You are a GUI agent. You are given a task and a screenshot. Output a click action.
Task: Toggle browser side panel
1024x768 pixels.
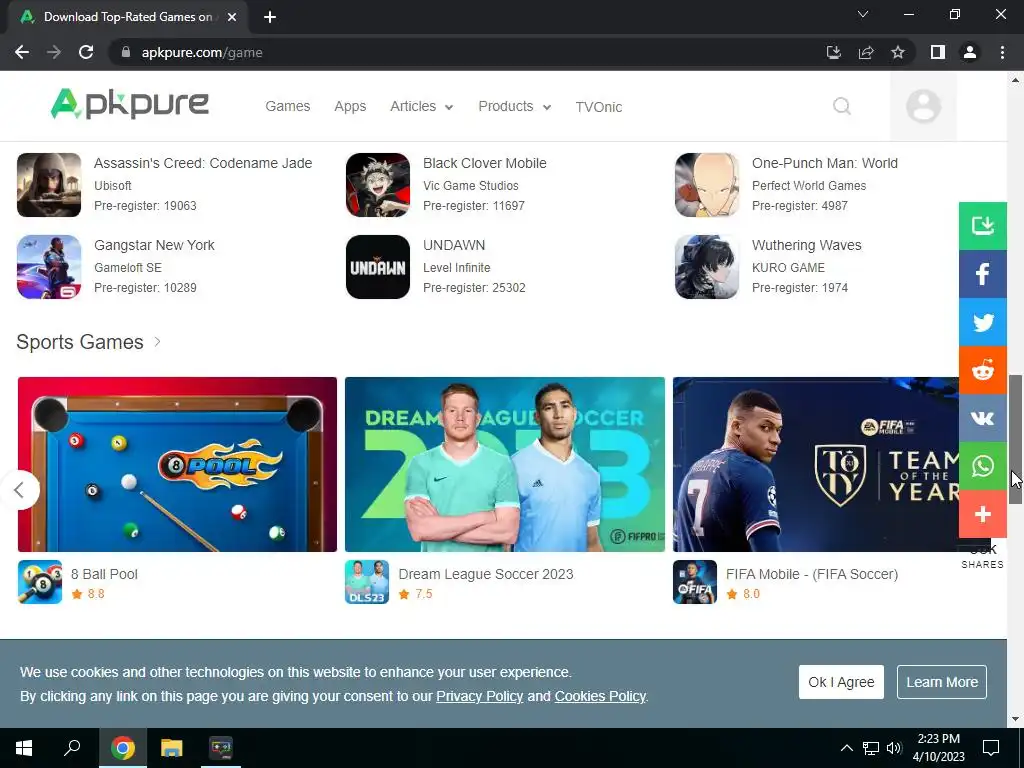tap(938, 52)
